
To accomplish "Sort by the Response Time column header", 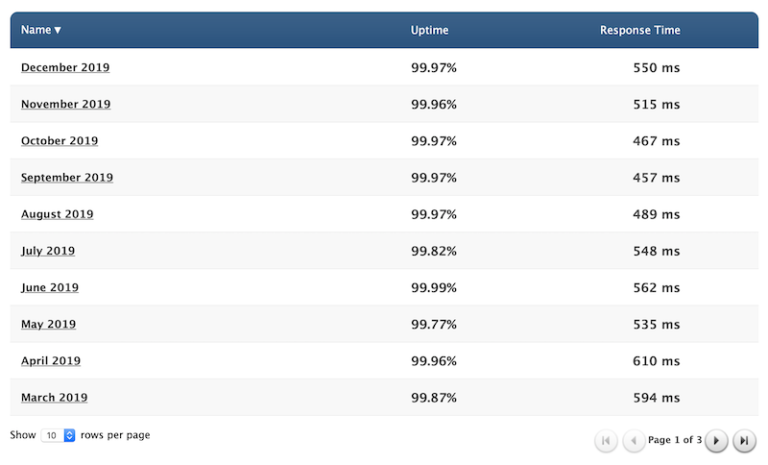I will [640, 30].
